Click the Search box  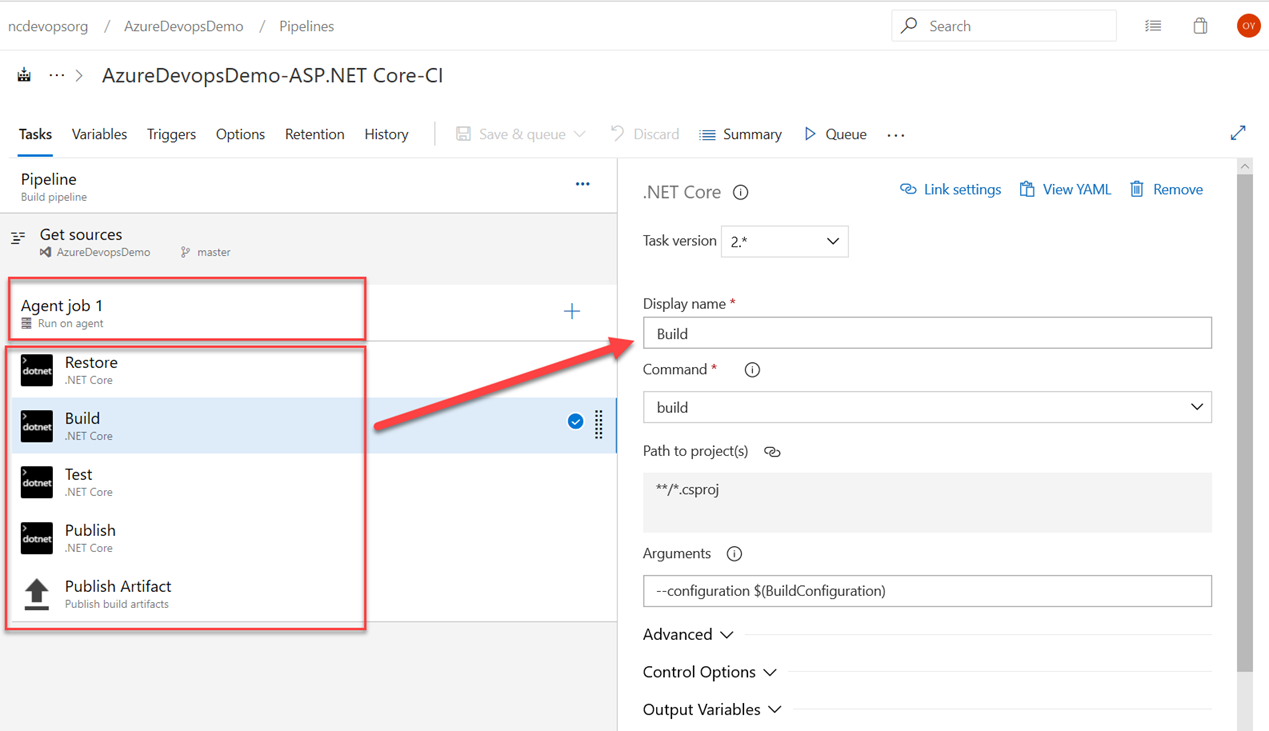click(x=1004, y=26)
